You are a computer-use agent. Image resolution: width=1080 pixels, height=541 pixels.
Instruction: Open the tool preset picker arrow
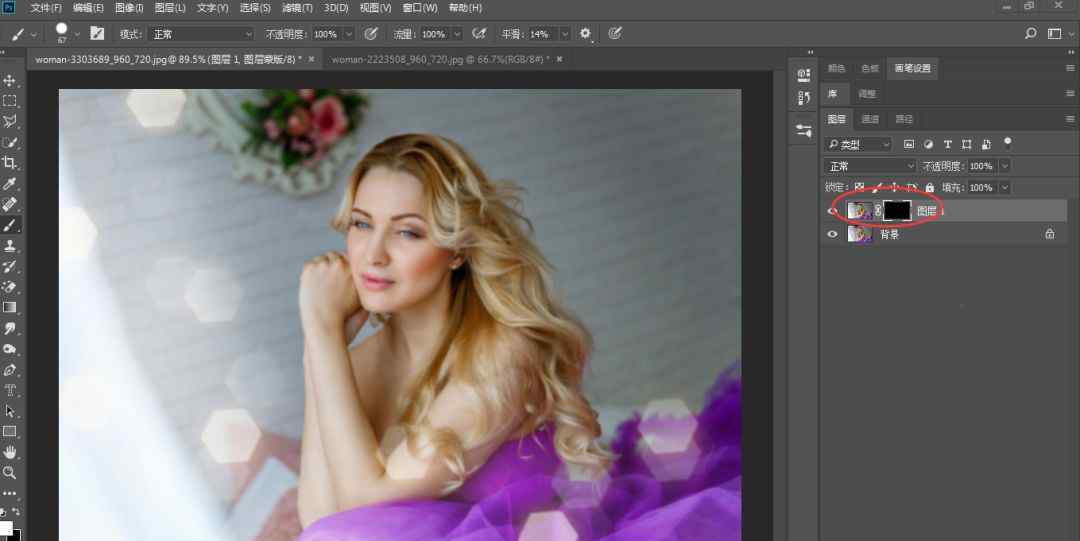34,34
